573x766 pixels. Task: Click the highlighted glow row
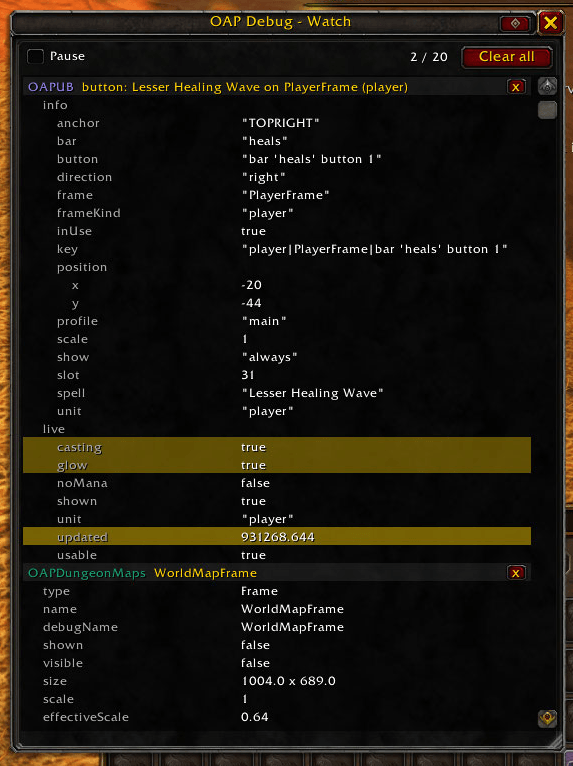[277, 465]
